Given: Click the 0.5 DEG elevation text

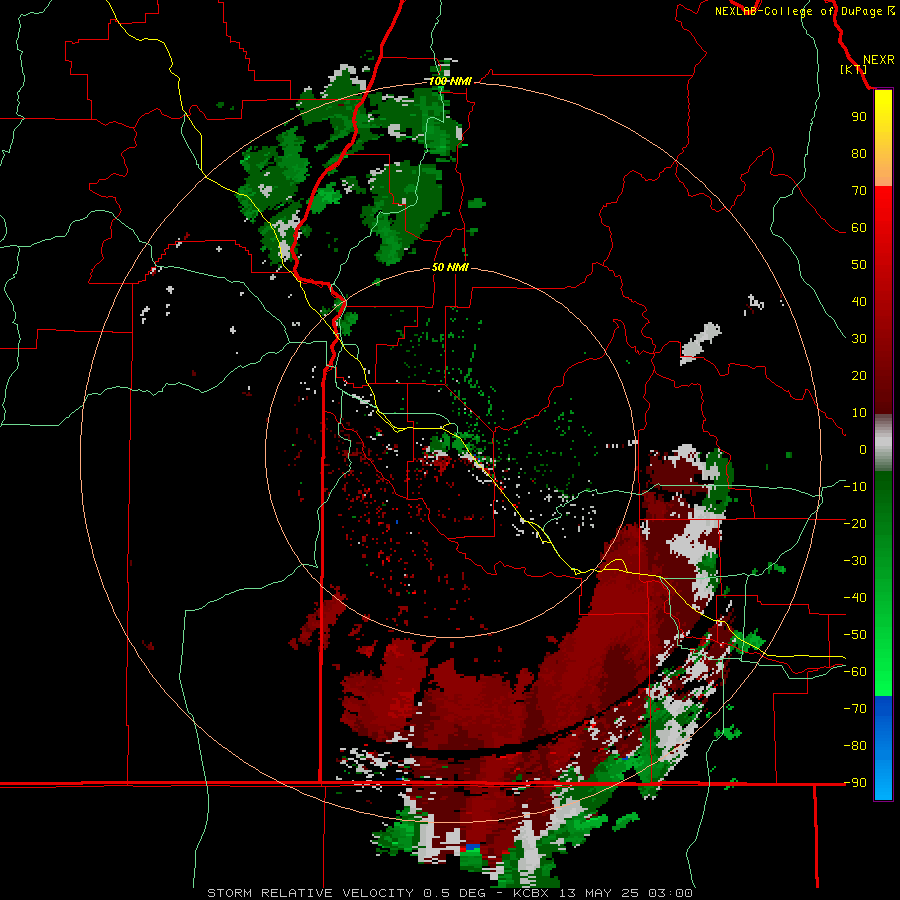Looking at the screenshot, I should point(454,893).
